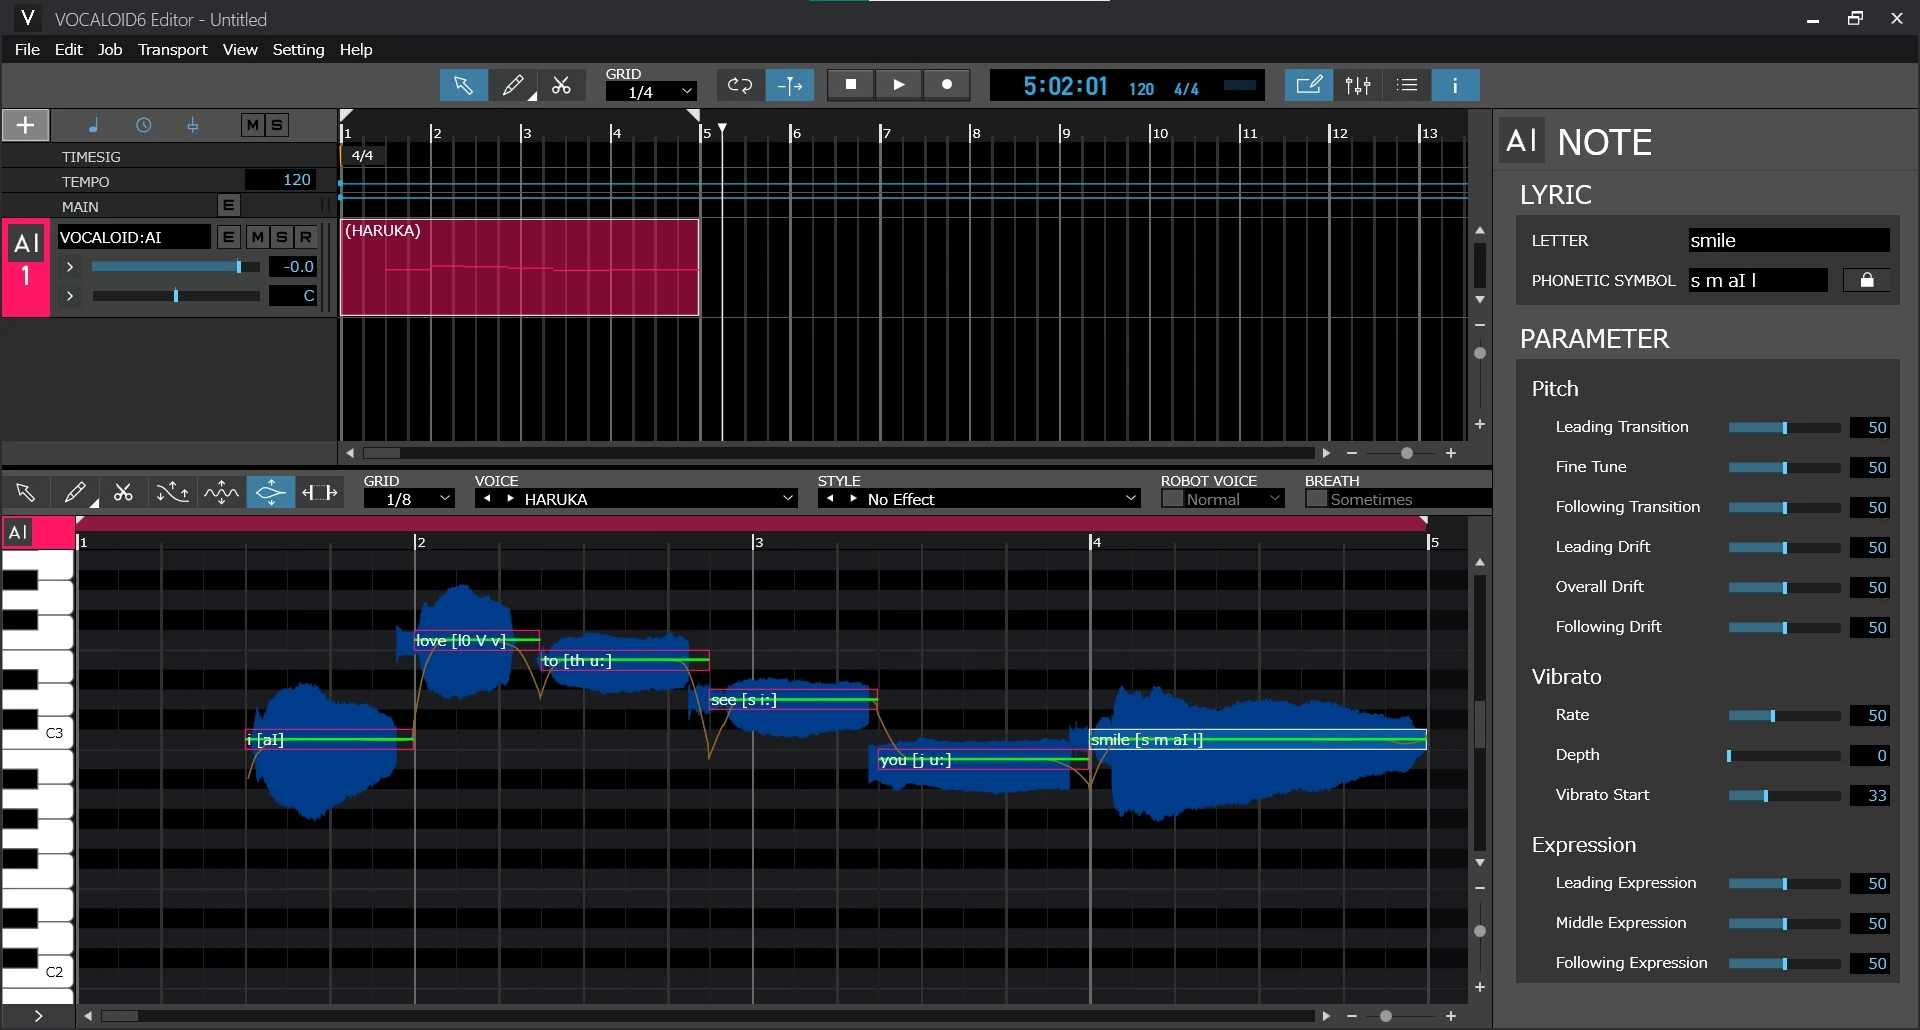Open the top toolbar GRID 1/4 dropdown
The image size is (1920, 1030).
(x=651, y=92)
